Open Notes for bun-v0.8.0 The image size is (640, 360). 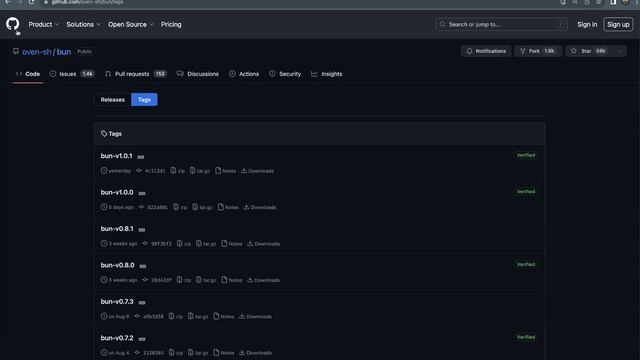pyautogui.click(x=232, y=280)
